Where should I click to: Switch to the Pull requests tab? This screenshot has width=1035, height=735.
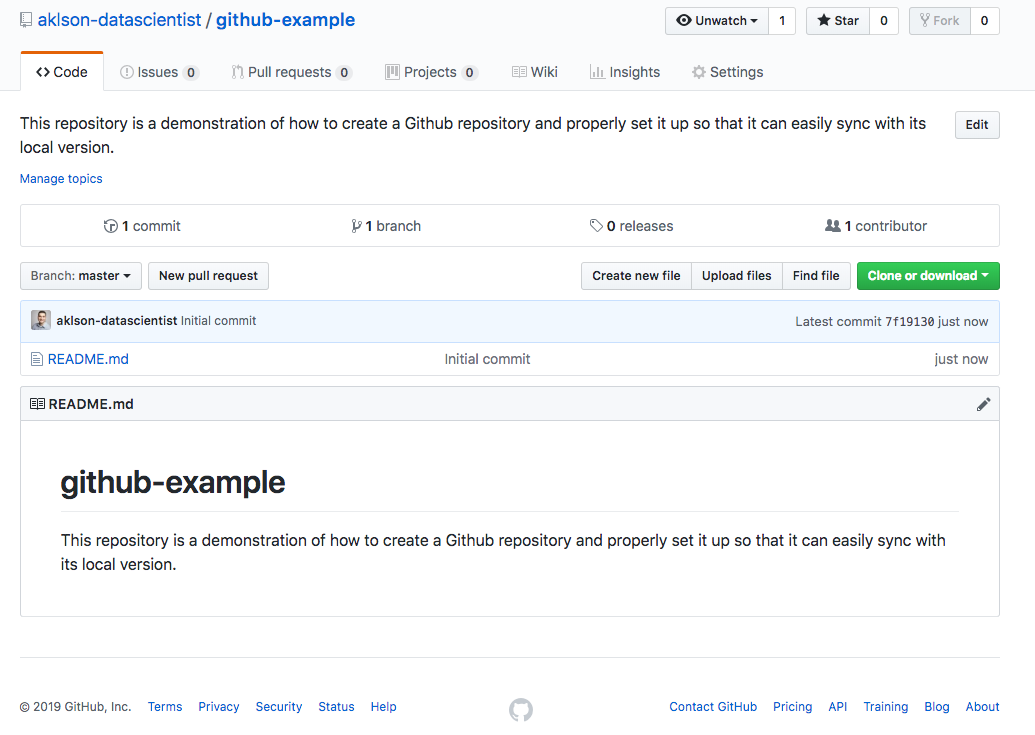(291, 72)
